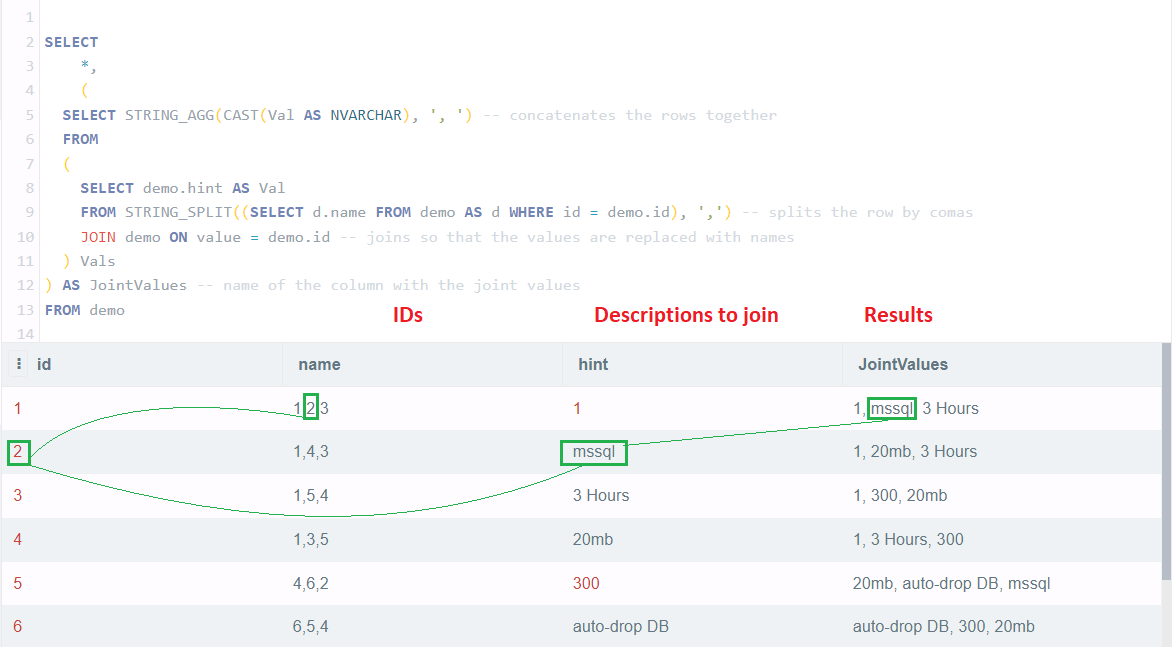Click the id cell with value 1
The image size is (1172, 648).
[x=18, y=408]
